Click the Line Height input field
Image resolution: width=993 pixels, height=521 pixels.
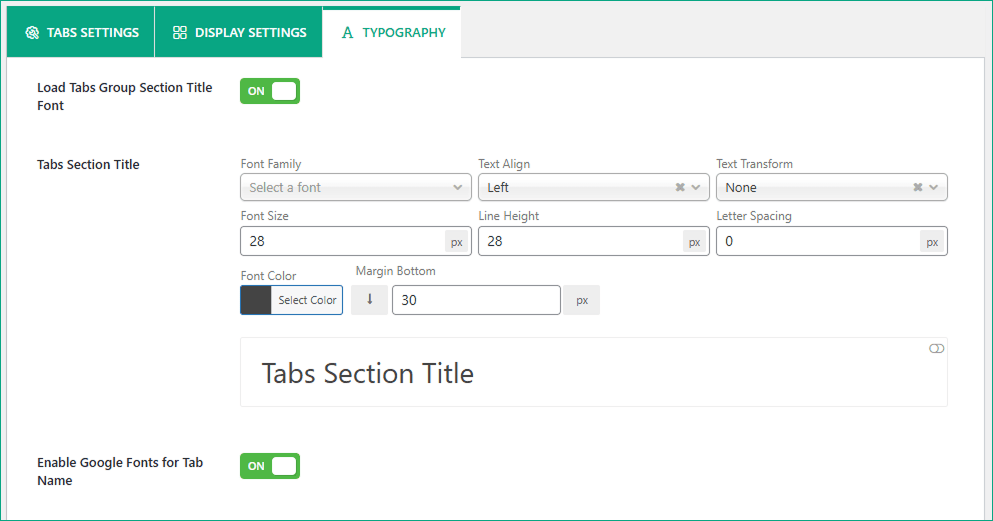point(580,242)
